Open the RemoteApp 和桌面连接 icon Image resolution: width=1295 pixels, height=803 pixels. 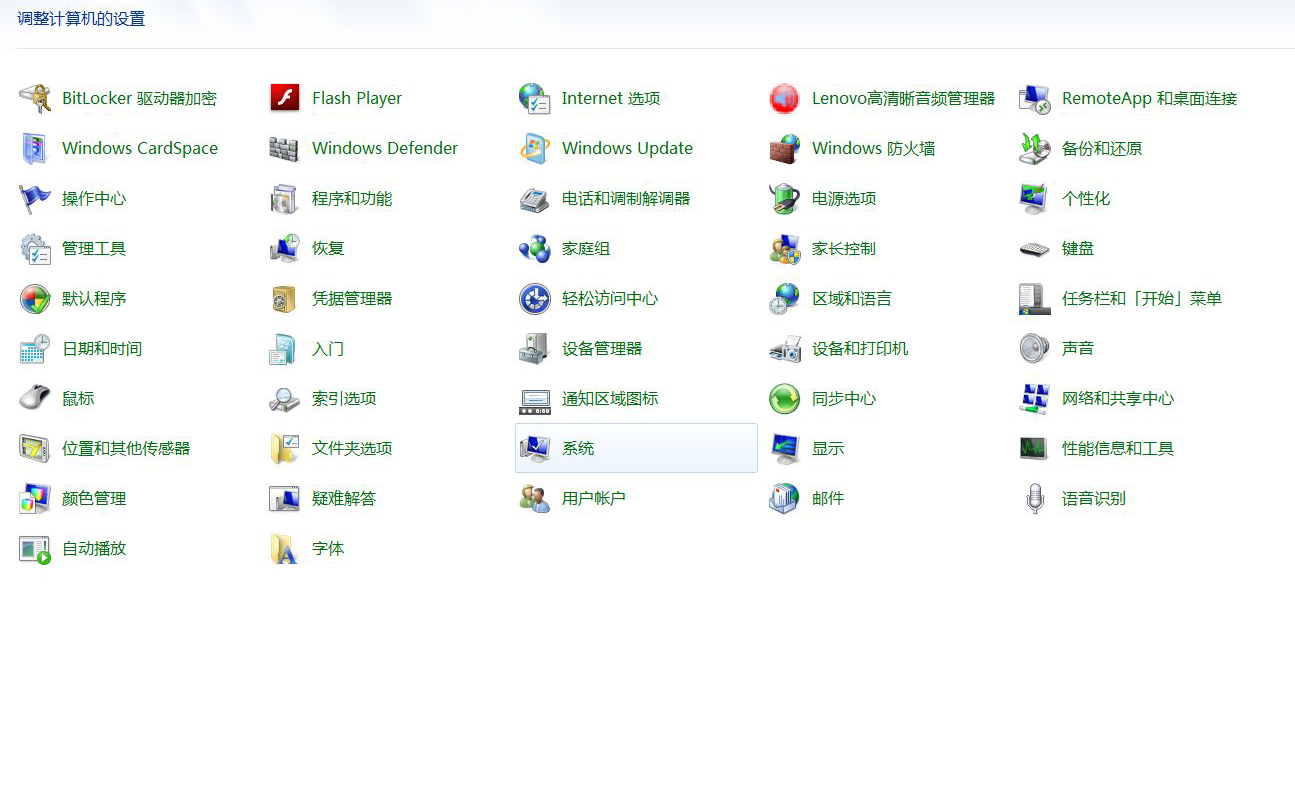pos(1035,98)
